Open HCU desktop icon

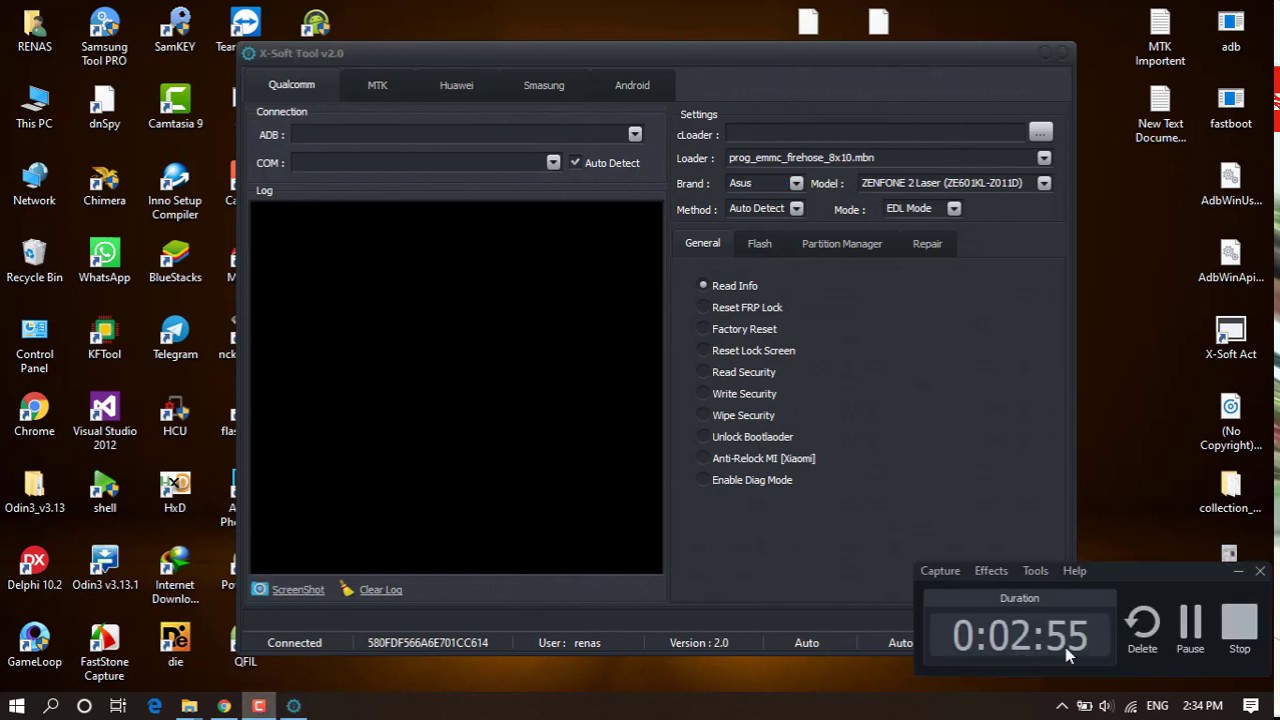[175, 415]
